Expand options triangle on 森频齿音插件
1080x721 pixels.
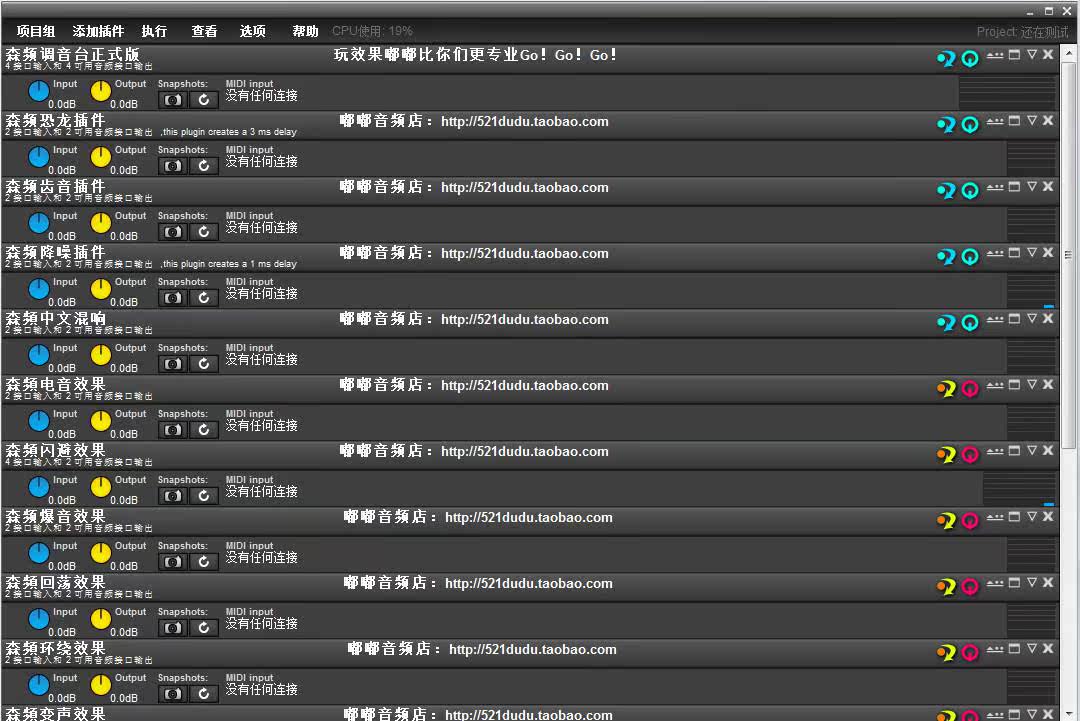(1031, 187)
